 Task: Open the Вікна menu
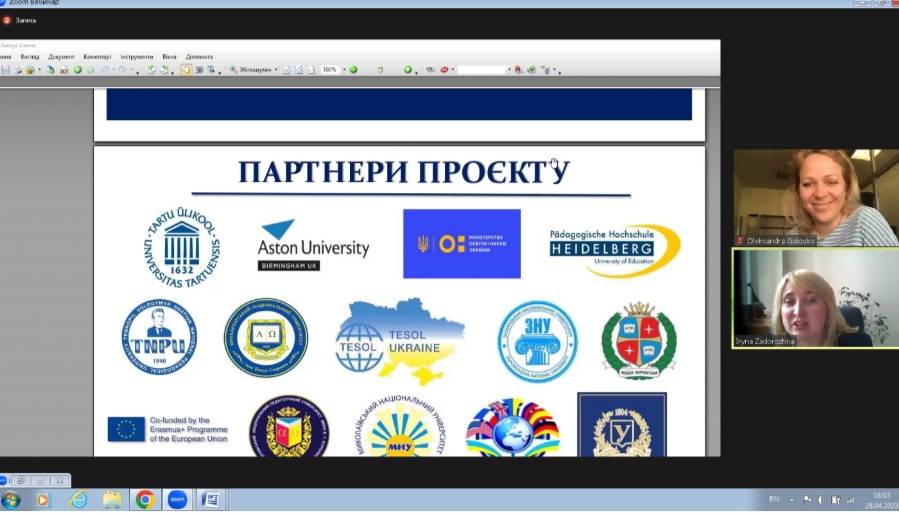[169, 57]
